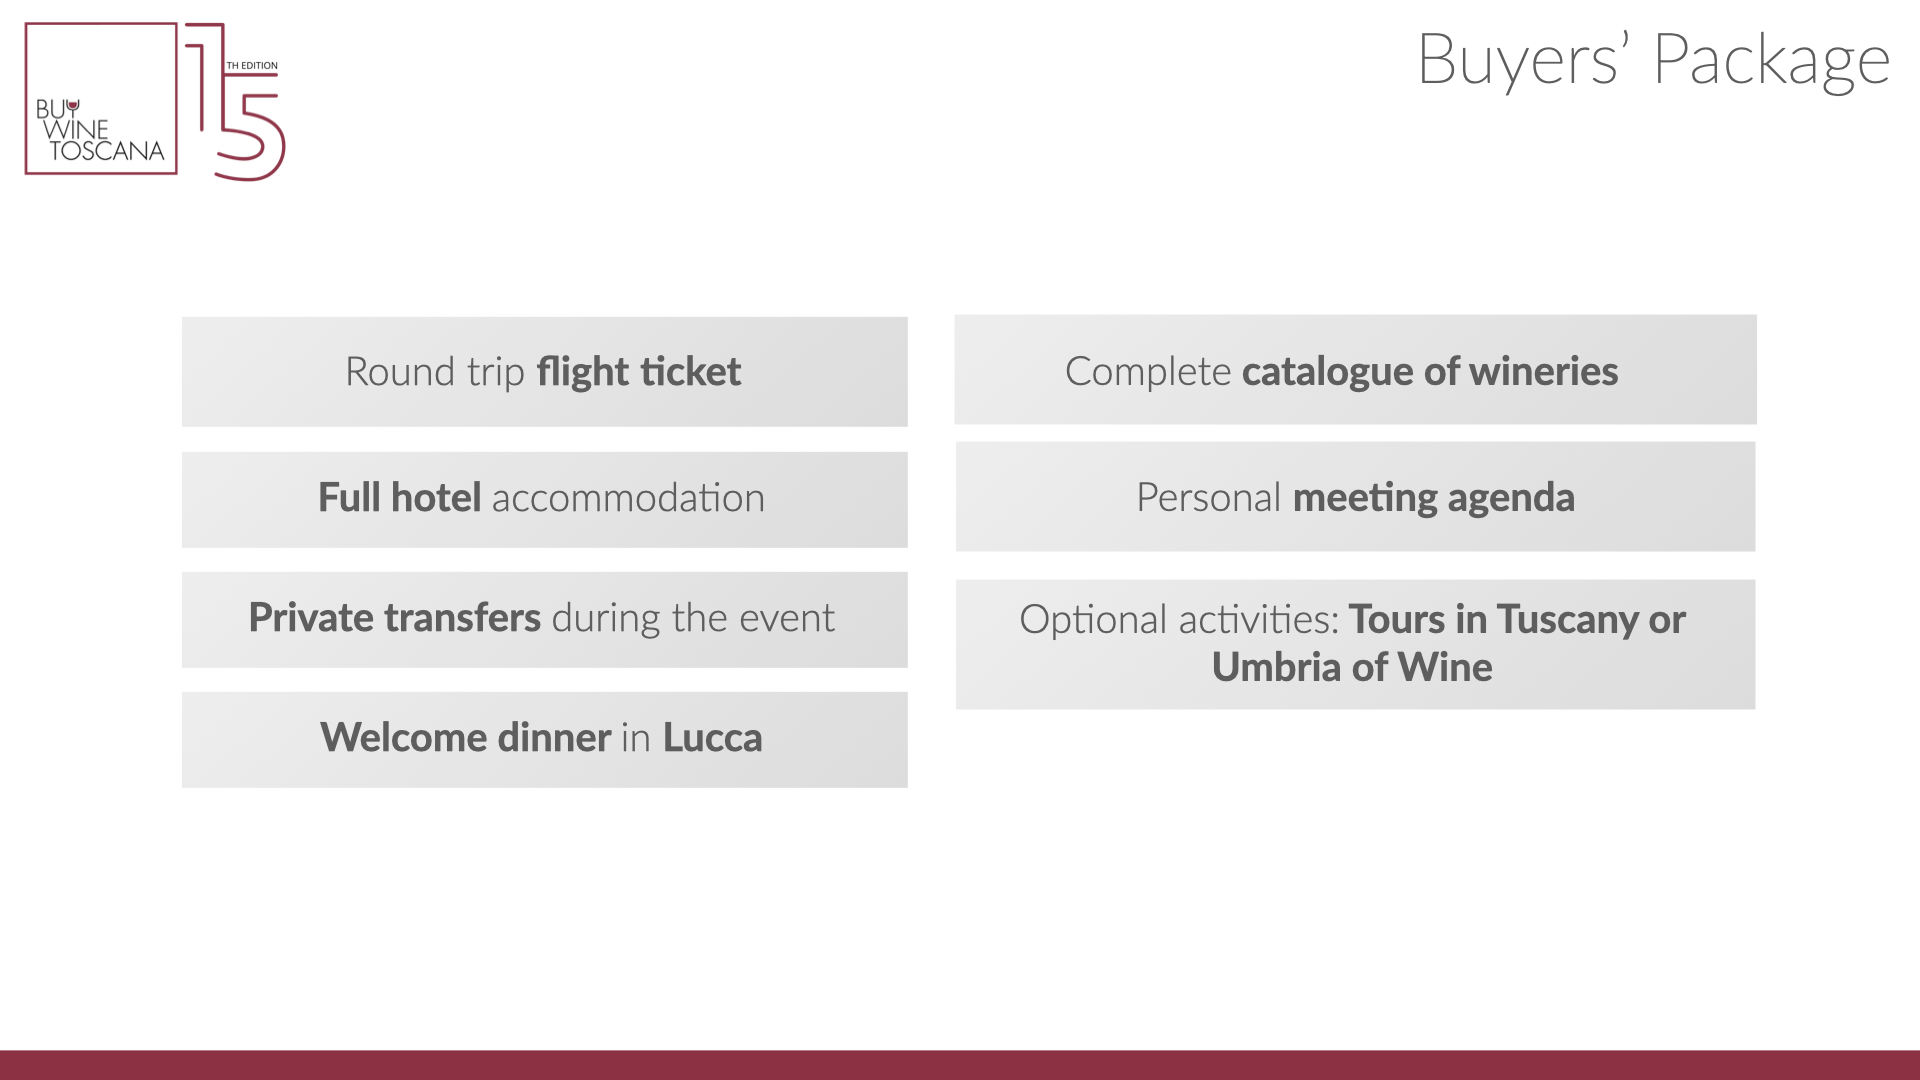Screen dimensions: 1920x1080
Task: Click the bold words flight ticket
Action: click(639, 372)
